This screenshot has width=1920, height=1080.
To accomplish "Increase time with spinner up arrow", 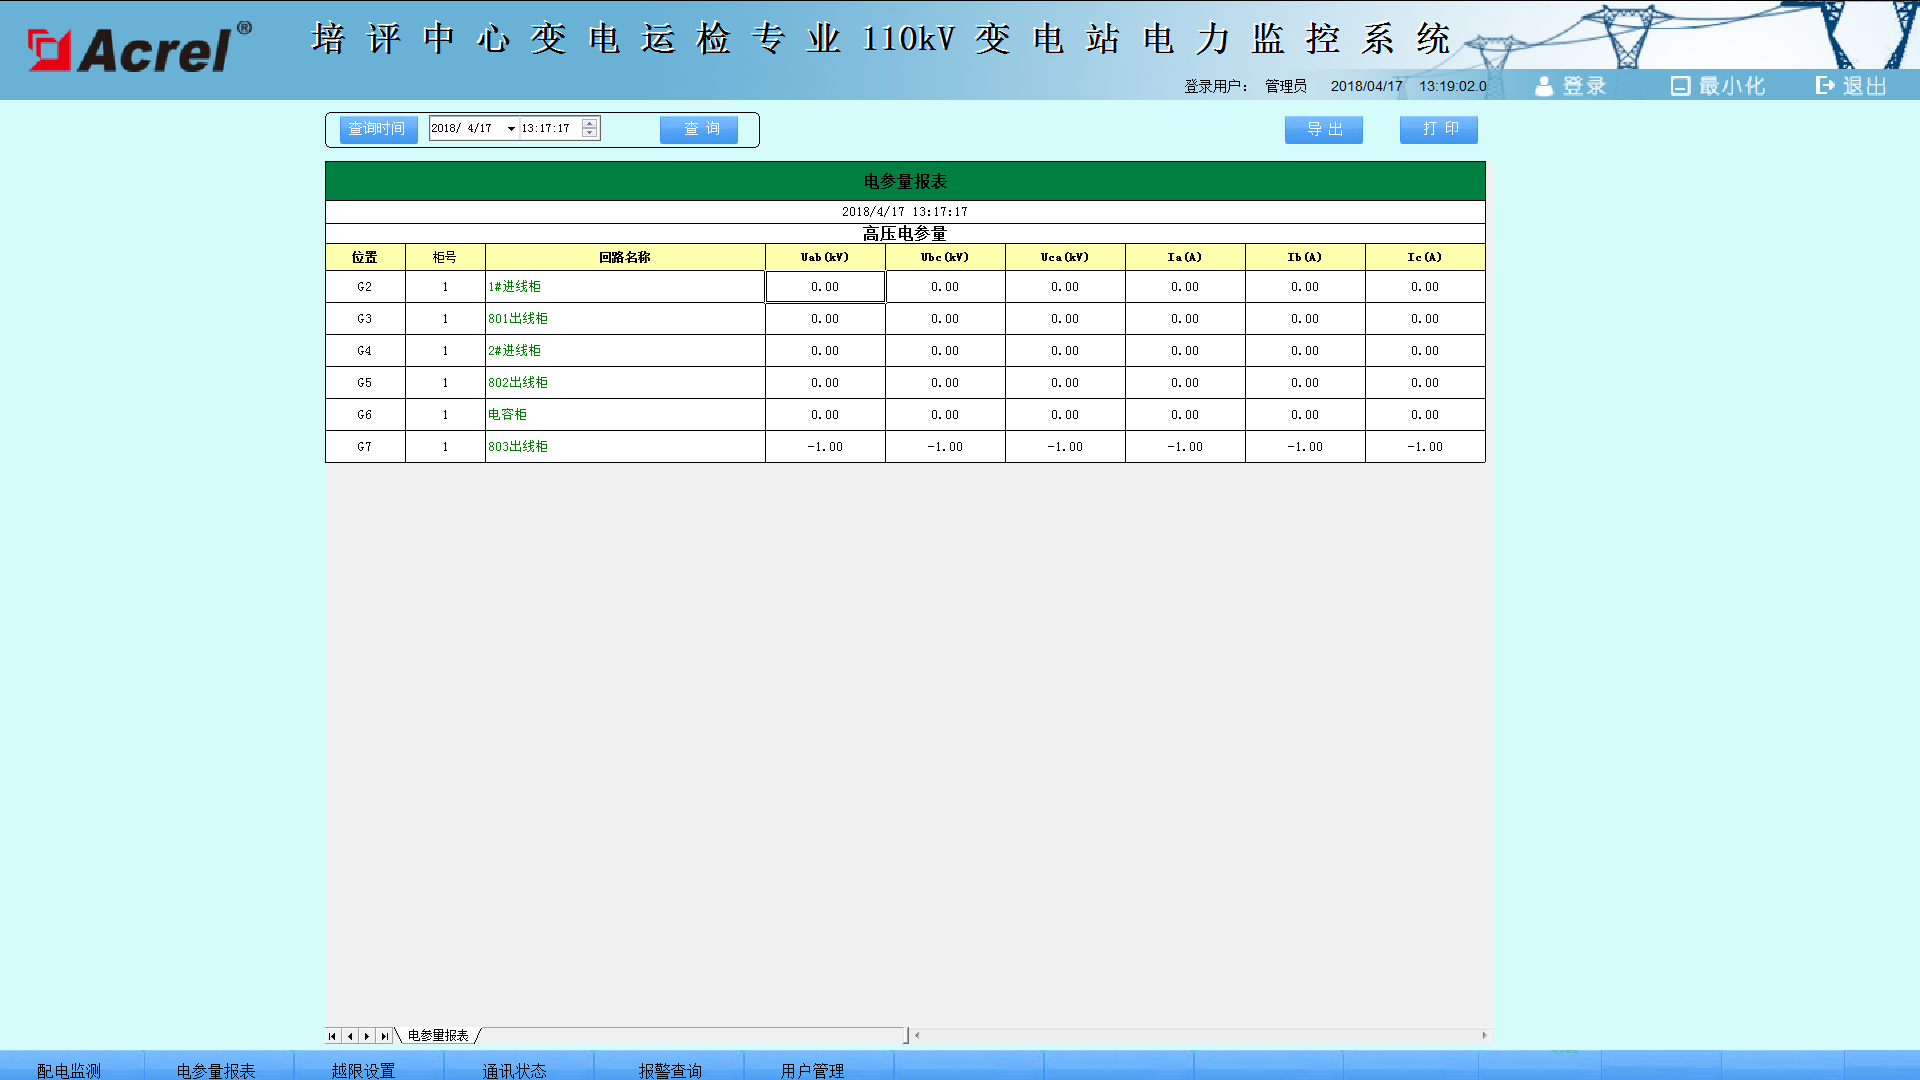I will click(590, 124).
